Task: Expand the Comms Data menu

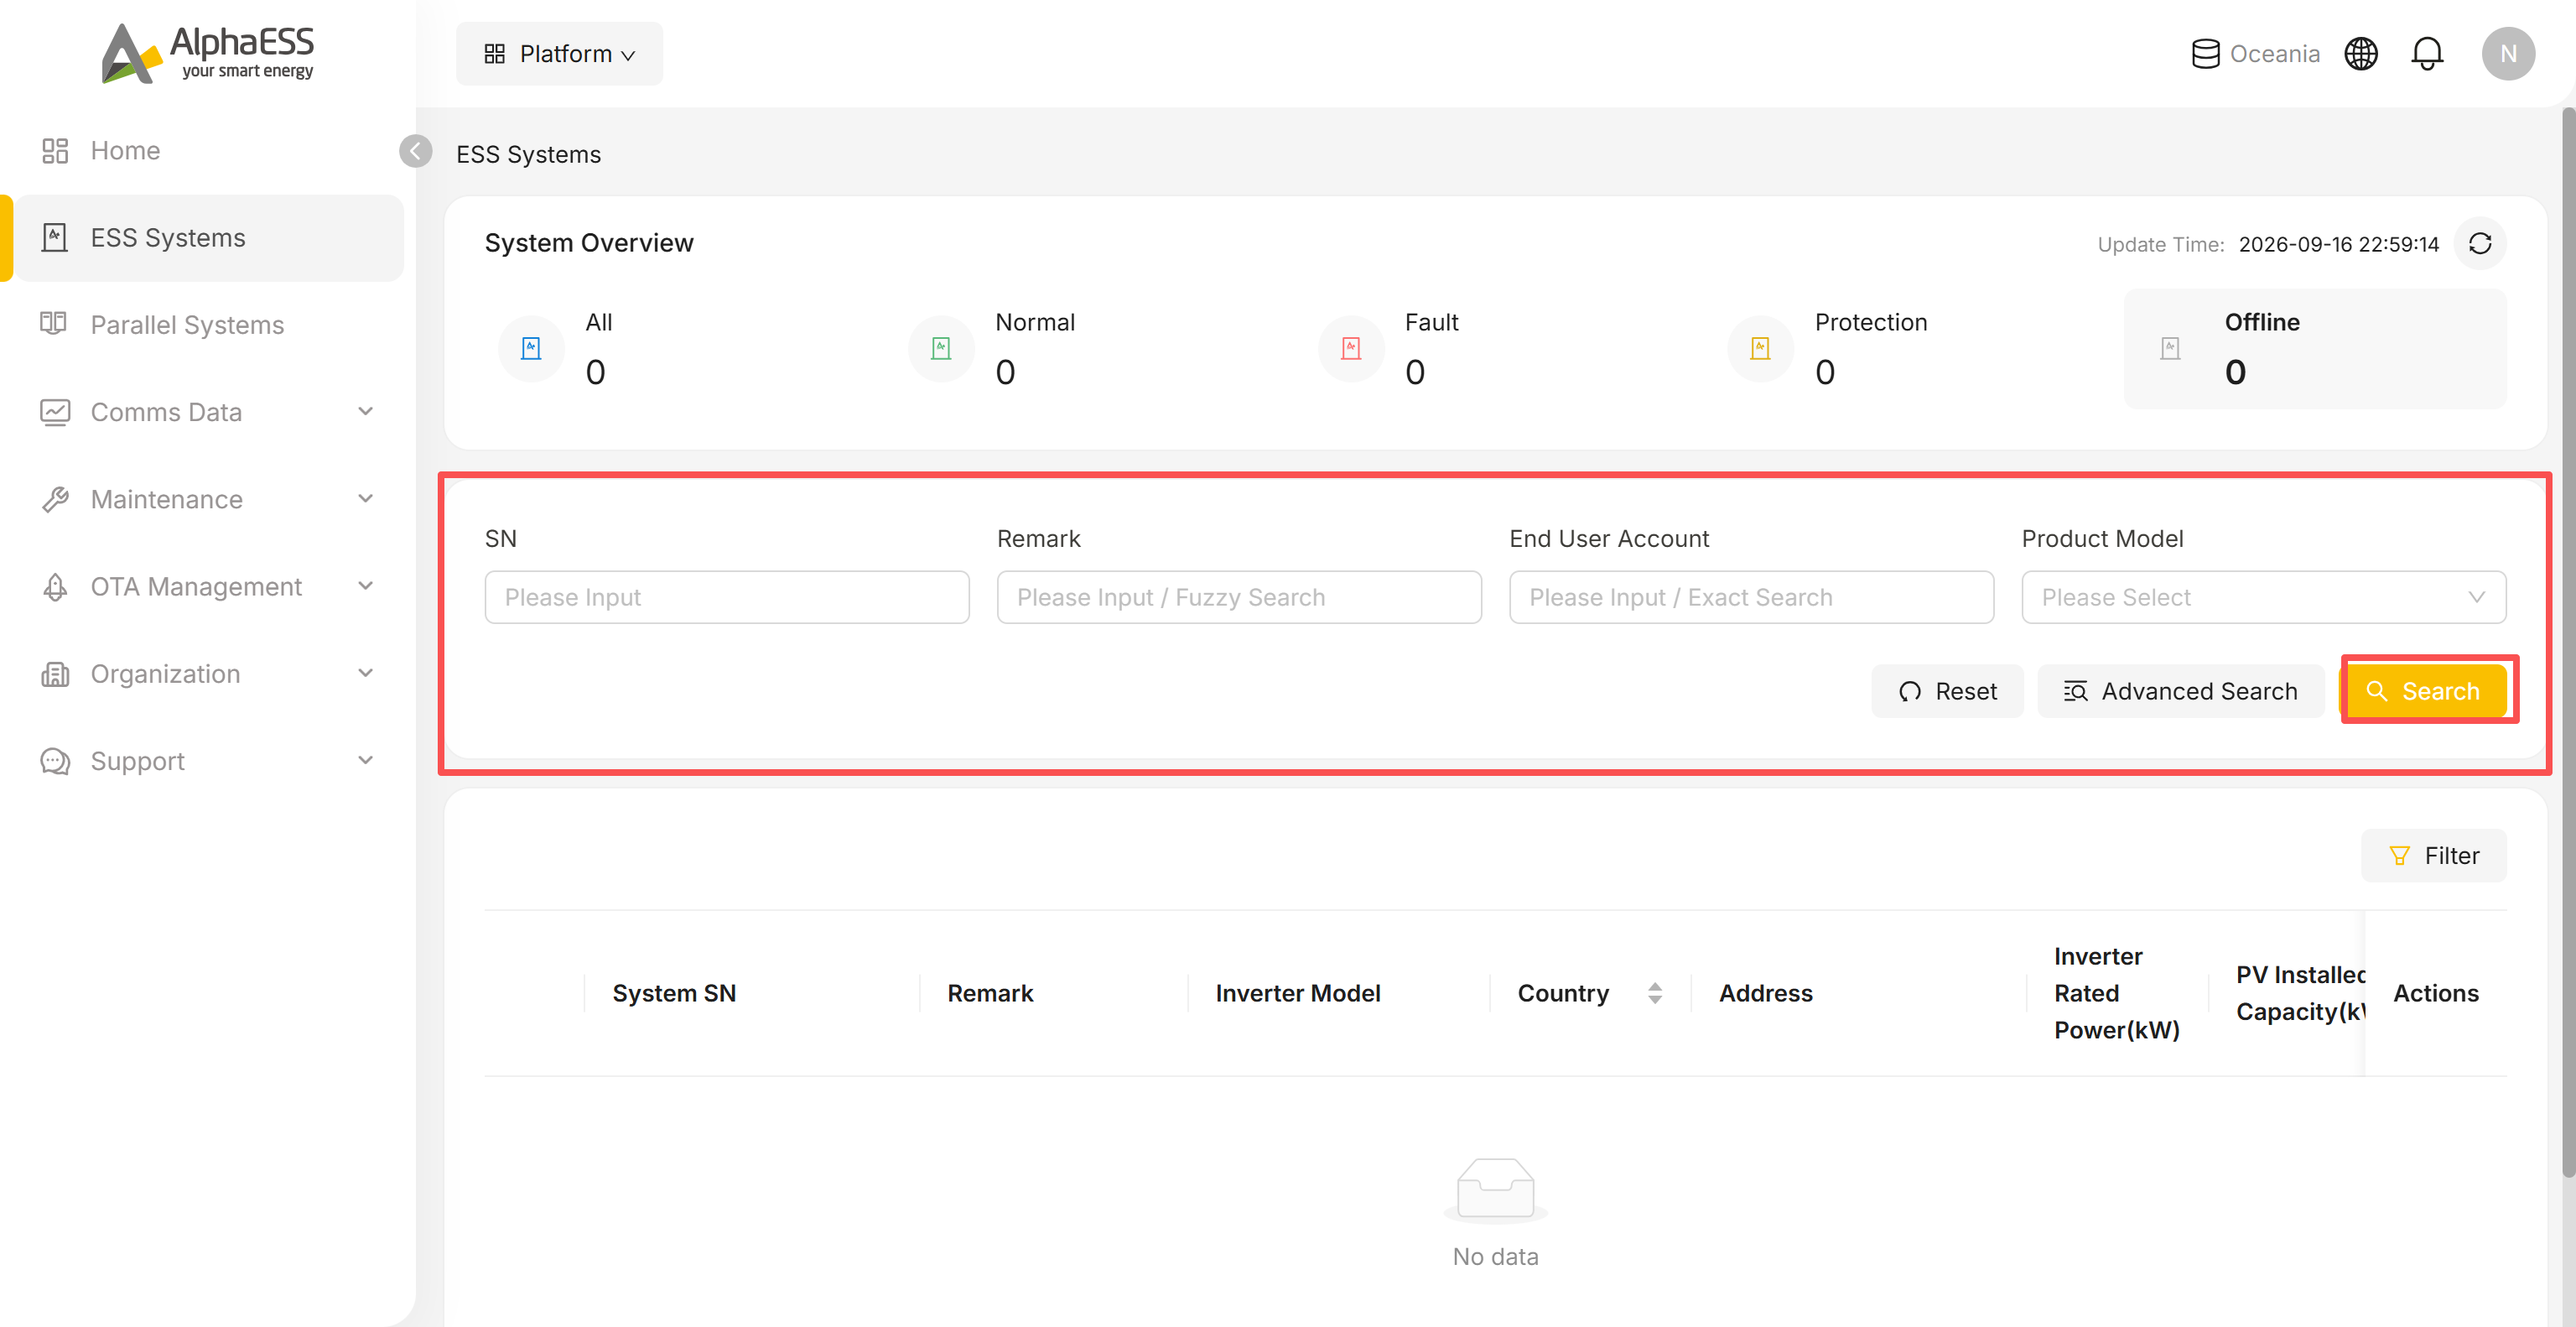Action: point(208,412)
